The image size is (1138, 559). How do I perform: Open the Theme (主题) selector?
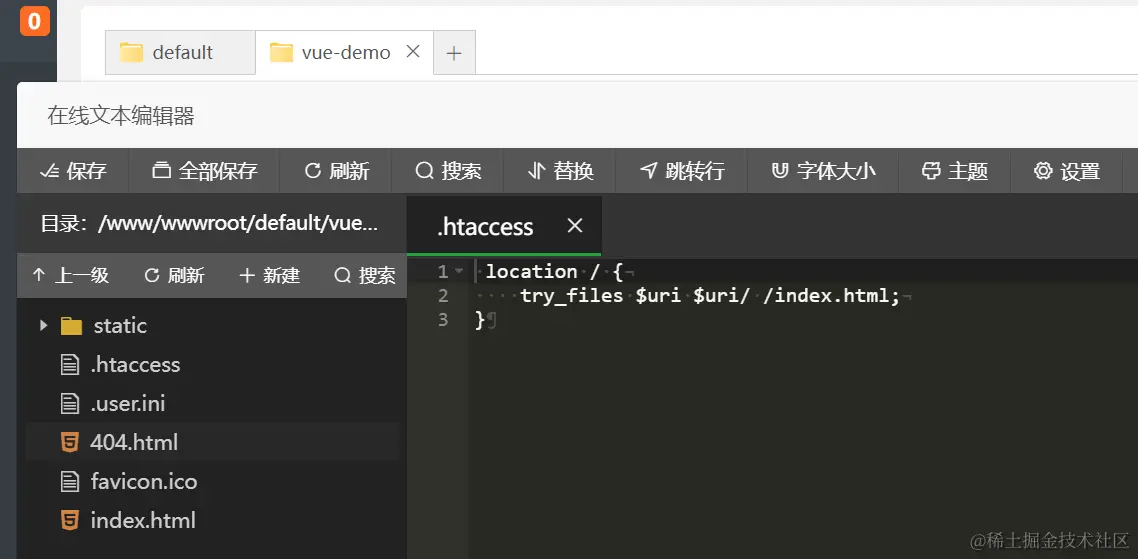[x=931, y=171]
